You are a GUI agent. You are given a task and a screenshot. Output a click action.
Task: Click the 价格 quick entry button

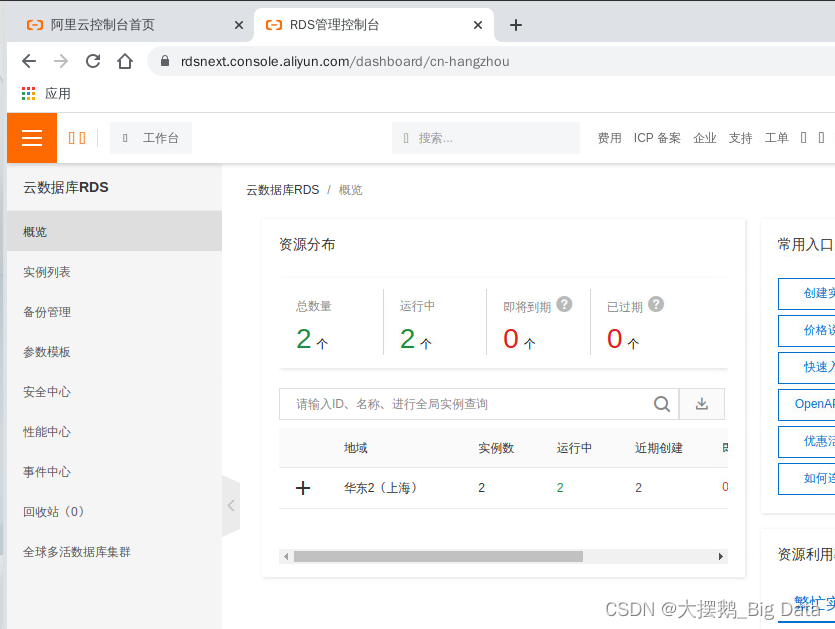tap(806, 330)
